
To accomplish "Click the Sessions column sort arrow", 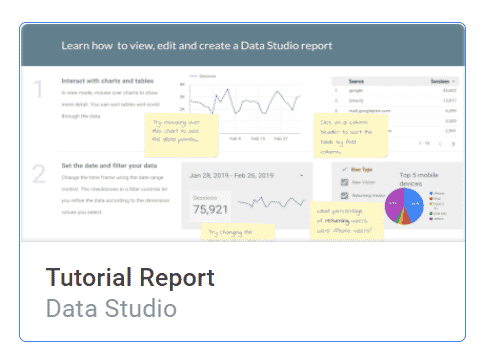I will 453,81.
